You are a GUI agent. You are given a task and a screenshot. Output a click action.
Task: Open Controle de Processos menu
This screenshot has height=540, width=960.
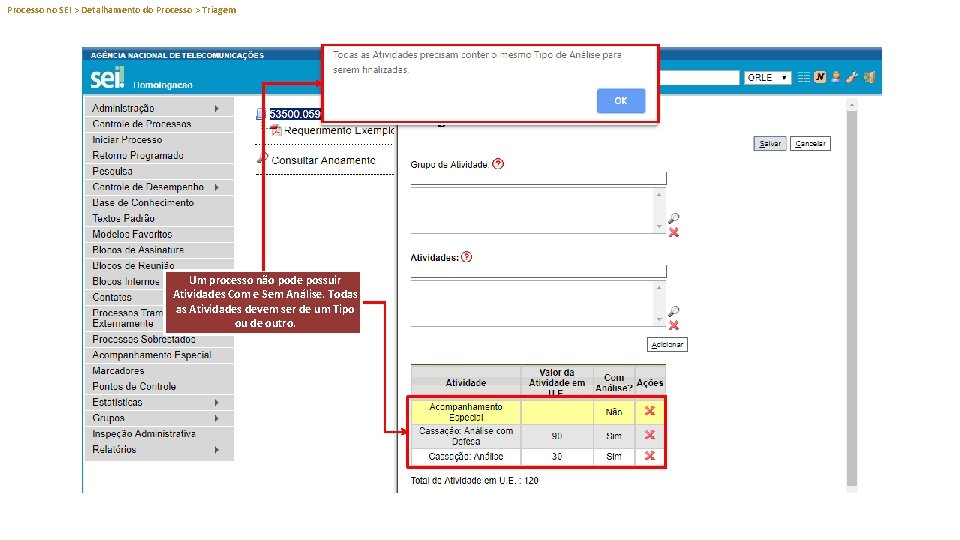[x=159, y=124]
